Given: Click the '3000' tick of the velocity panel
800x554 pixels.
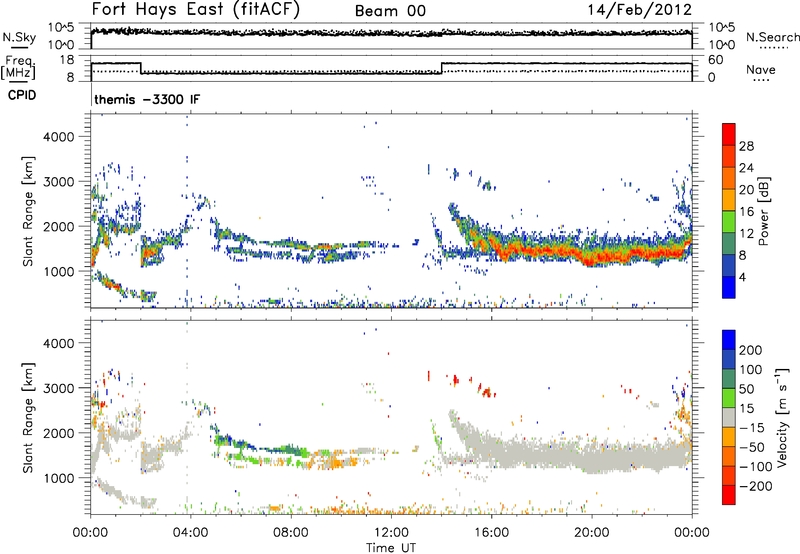Looking at the screenshot, I should point(58,388).
